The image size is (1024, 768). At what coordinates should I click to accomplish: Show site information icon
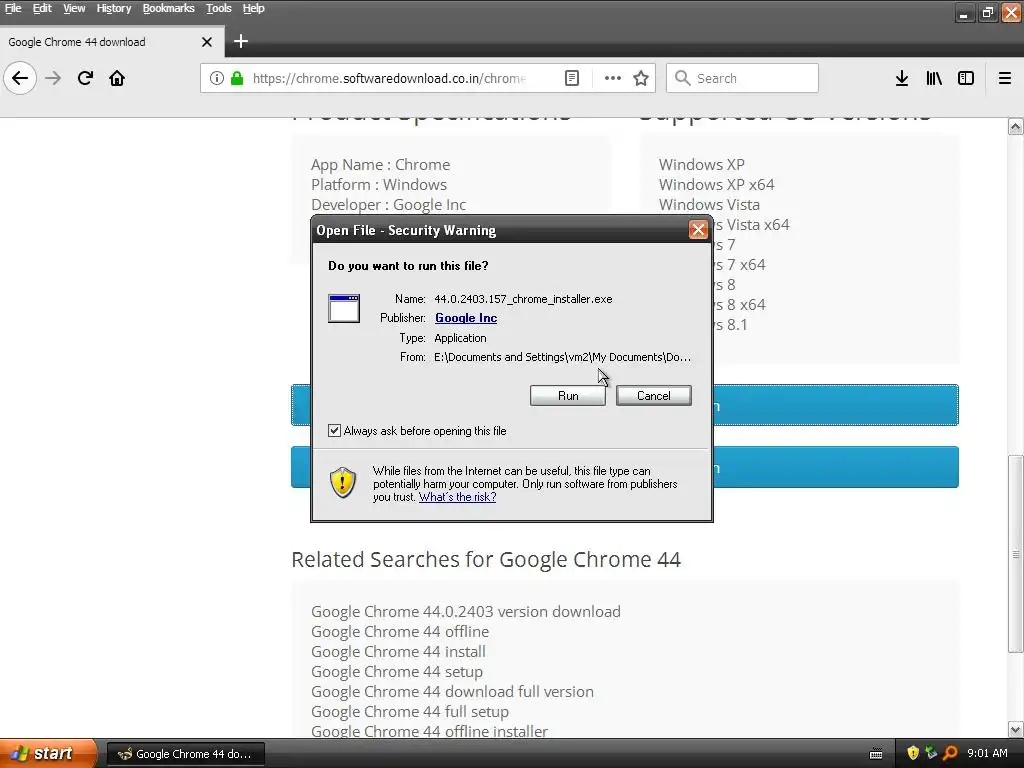pyautogui.click(x=217, y=78)
